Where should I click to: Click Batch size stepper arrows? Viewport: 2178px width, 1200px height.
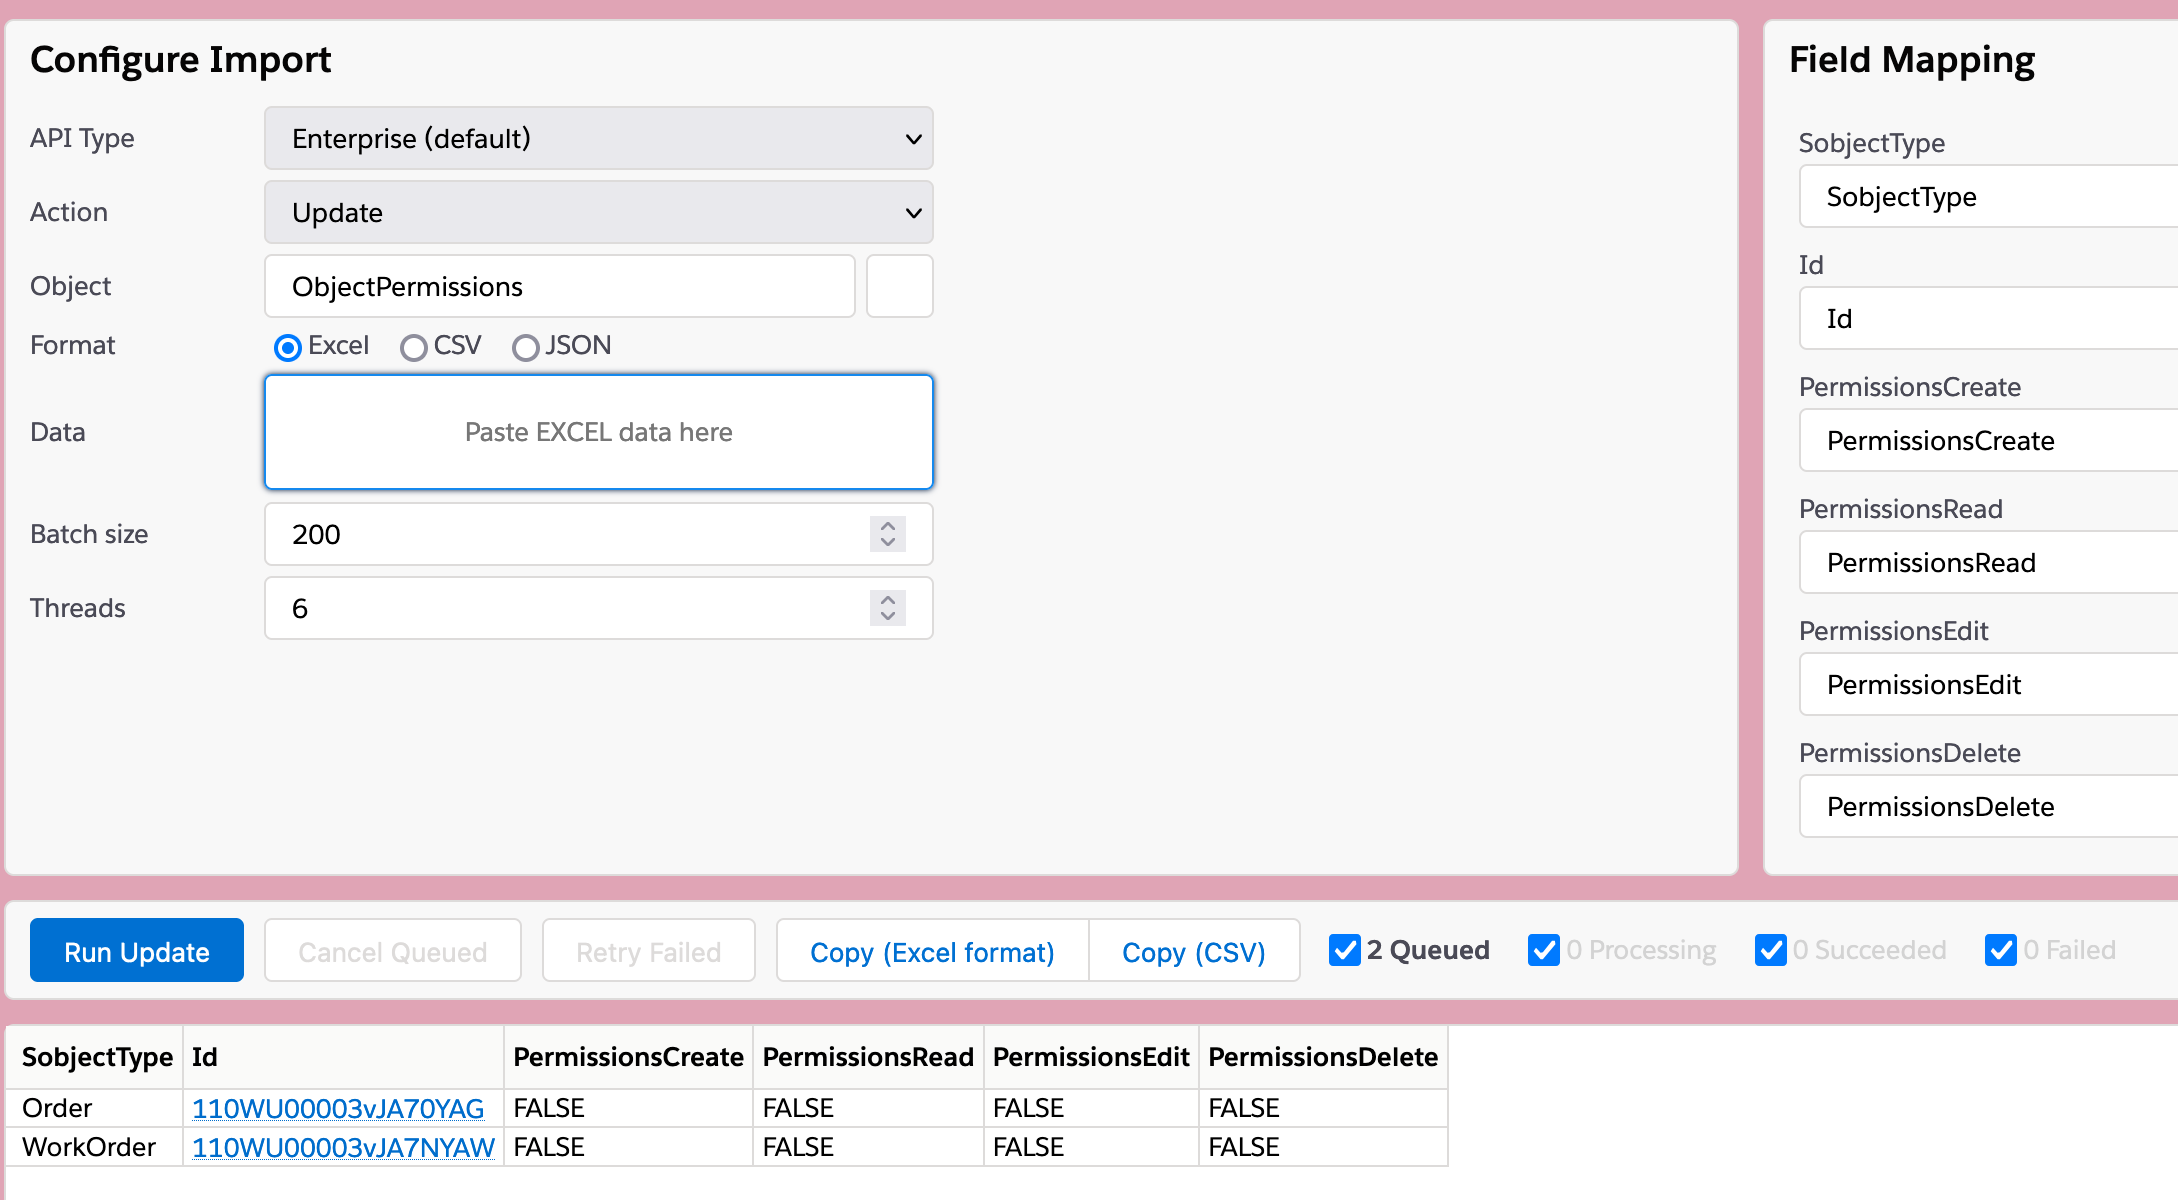click(x=887, y=534)
